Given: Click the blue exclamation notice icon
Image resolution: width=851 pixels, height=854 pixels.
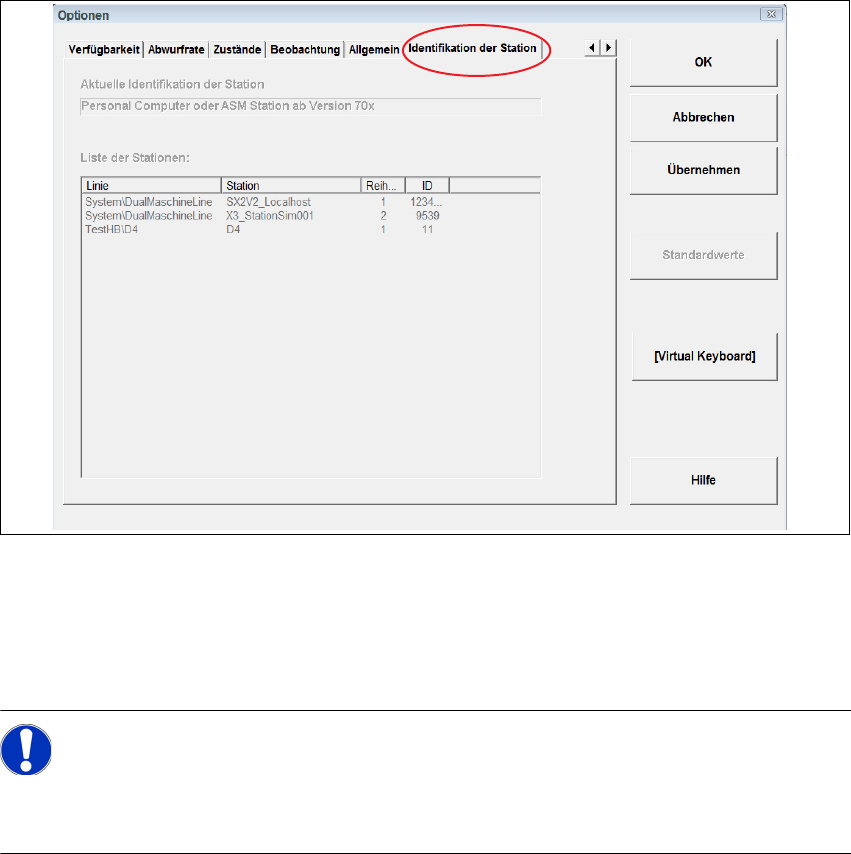Looking at the screenshot, I should pos(26,749).
